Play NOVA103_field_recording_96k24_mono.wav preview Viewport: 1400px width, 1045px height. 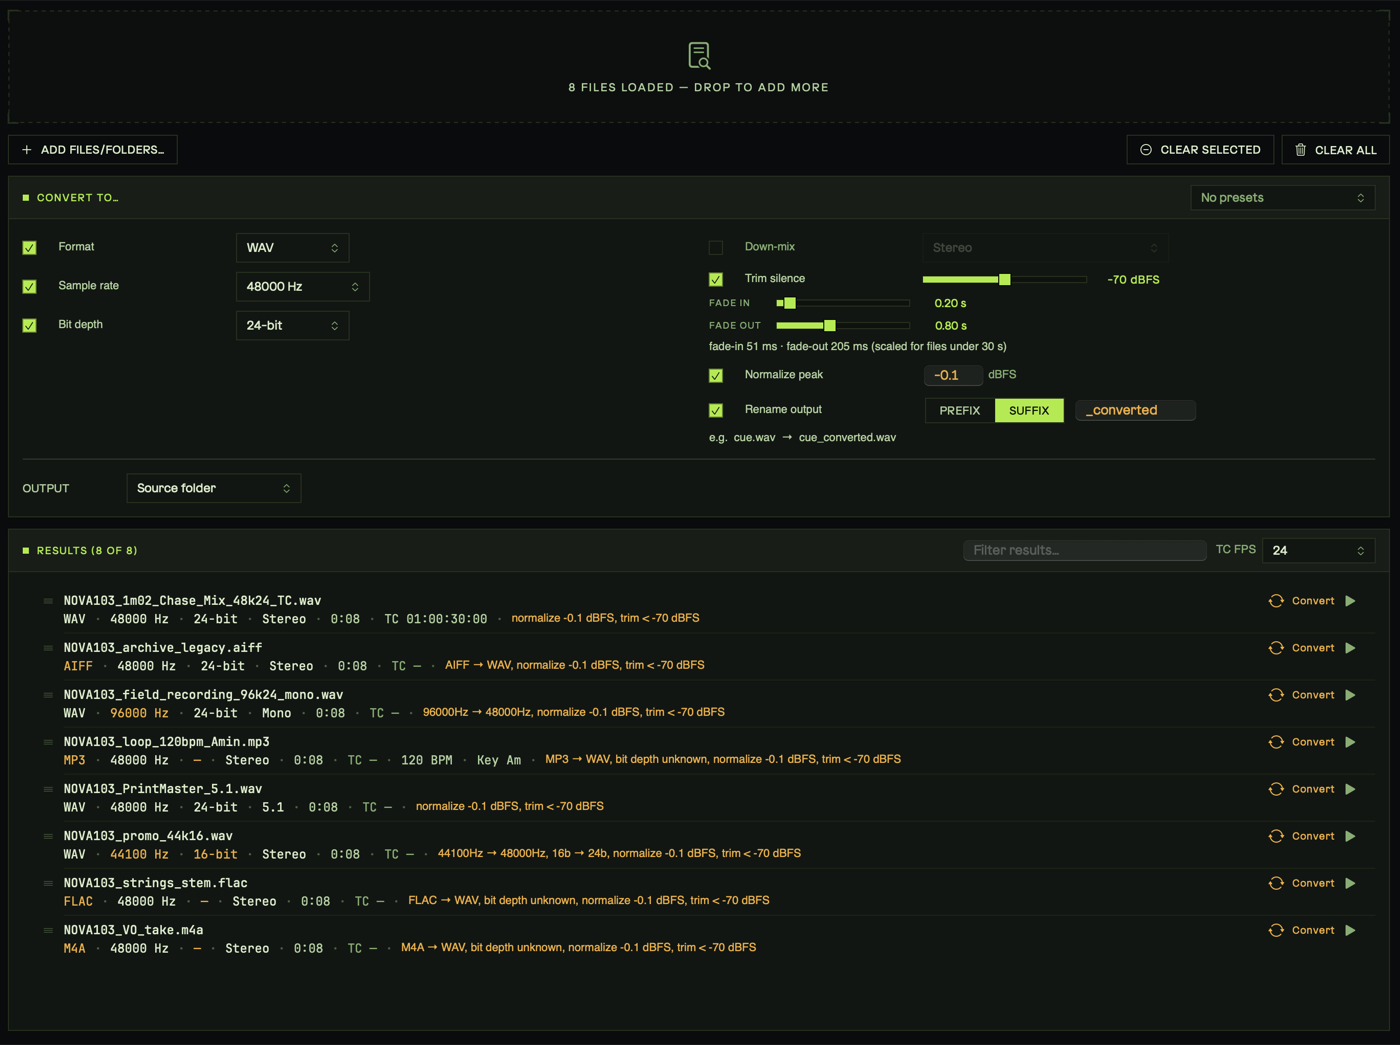tap(1350, 695)
